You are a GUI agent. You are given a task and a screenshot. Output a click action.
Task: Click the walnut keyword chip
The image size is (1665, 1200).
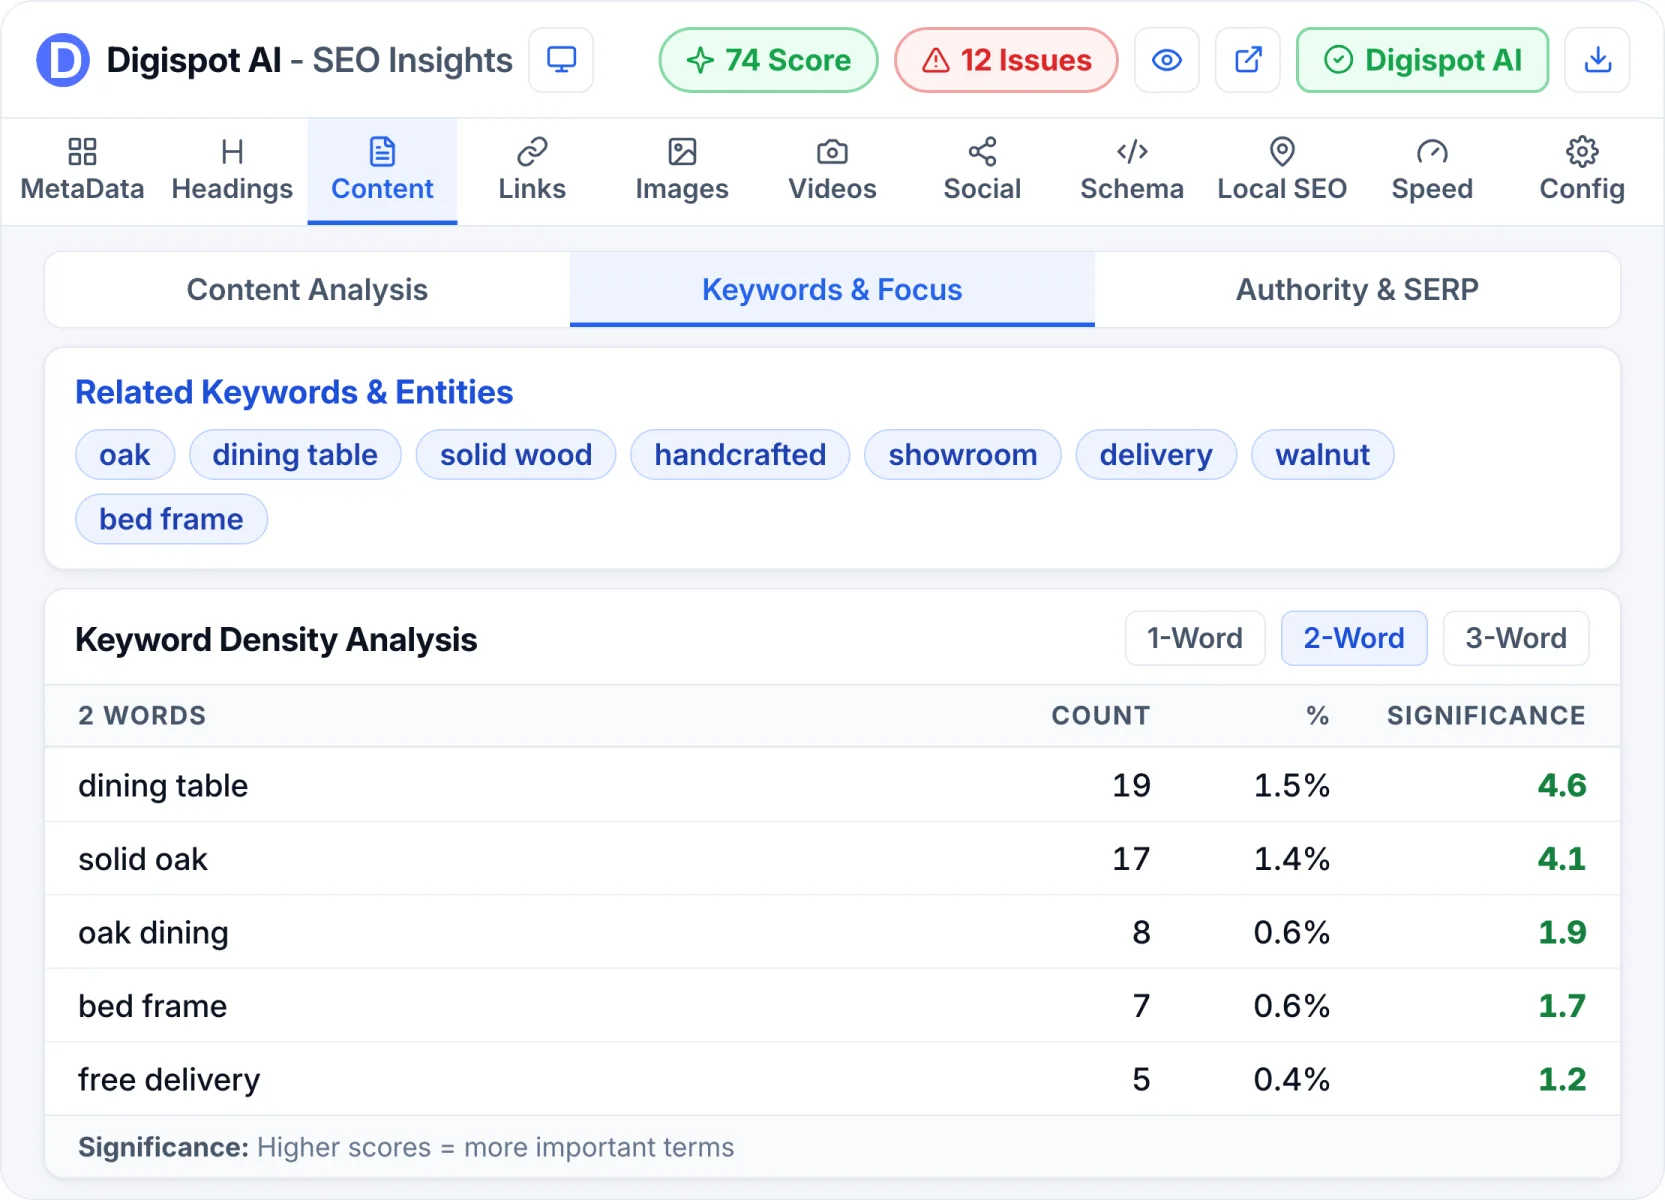(1323, 455)
